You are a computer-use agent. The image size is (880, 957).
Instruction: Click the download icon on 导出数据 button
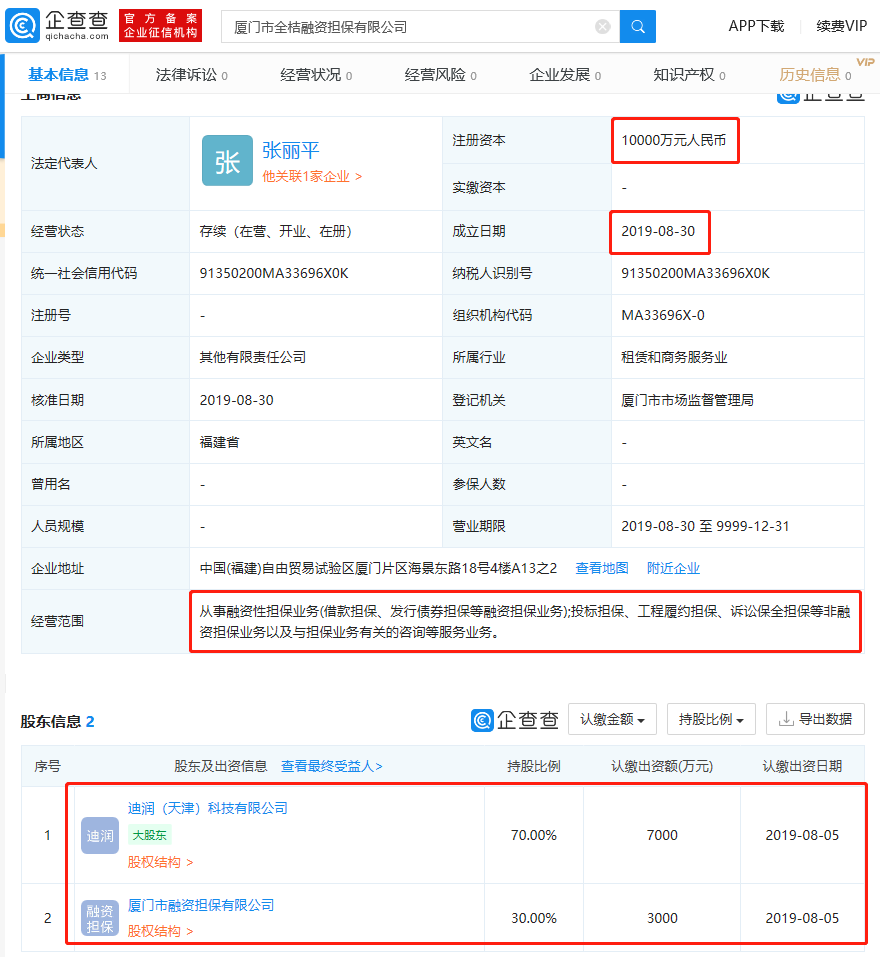coord(786,718)
